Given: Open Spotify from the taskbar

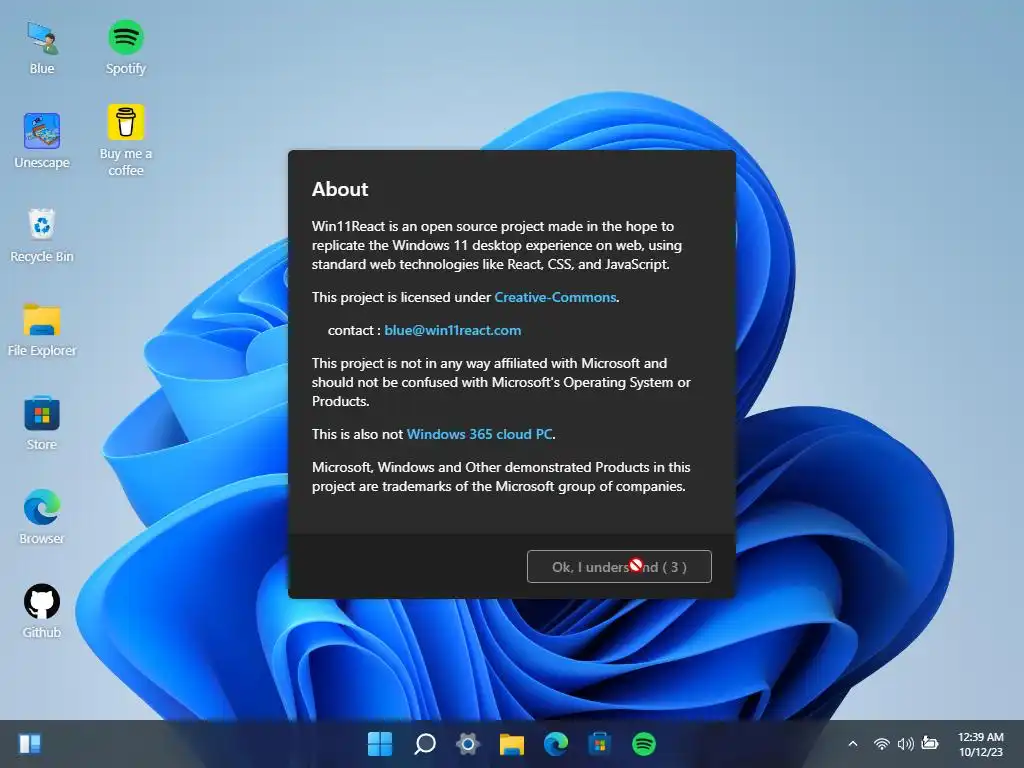Looking at the screenshot, I should pyautogui.click(x=643, y=744).
